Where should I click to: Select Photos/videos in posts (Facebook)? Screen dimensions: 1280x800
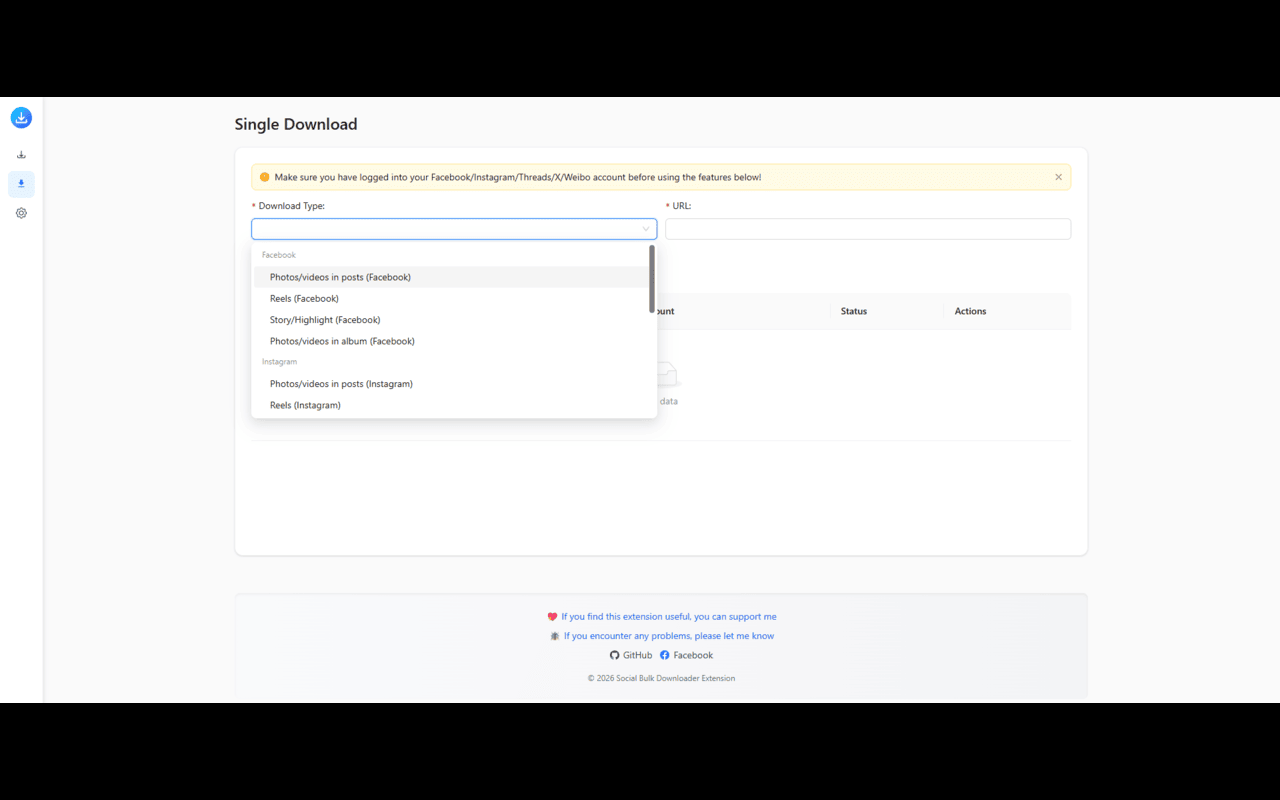click(340, 277)
